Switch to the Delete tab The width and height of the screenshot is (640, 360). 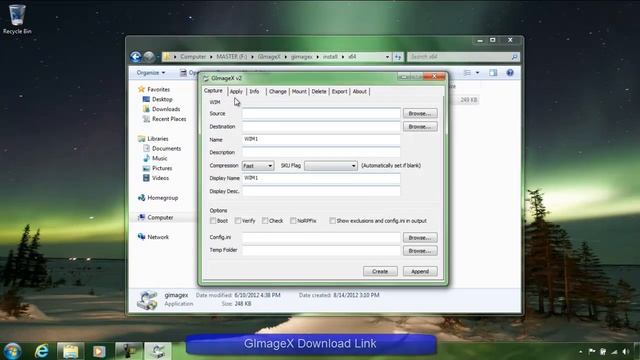(x=319, y=91)
